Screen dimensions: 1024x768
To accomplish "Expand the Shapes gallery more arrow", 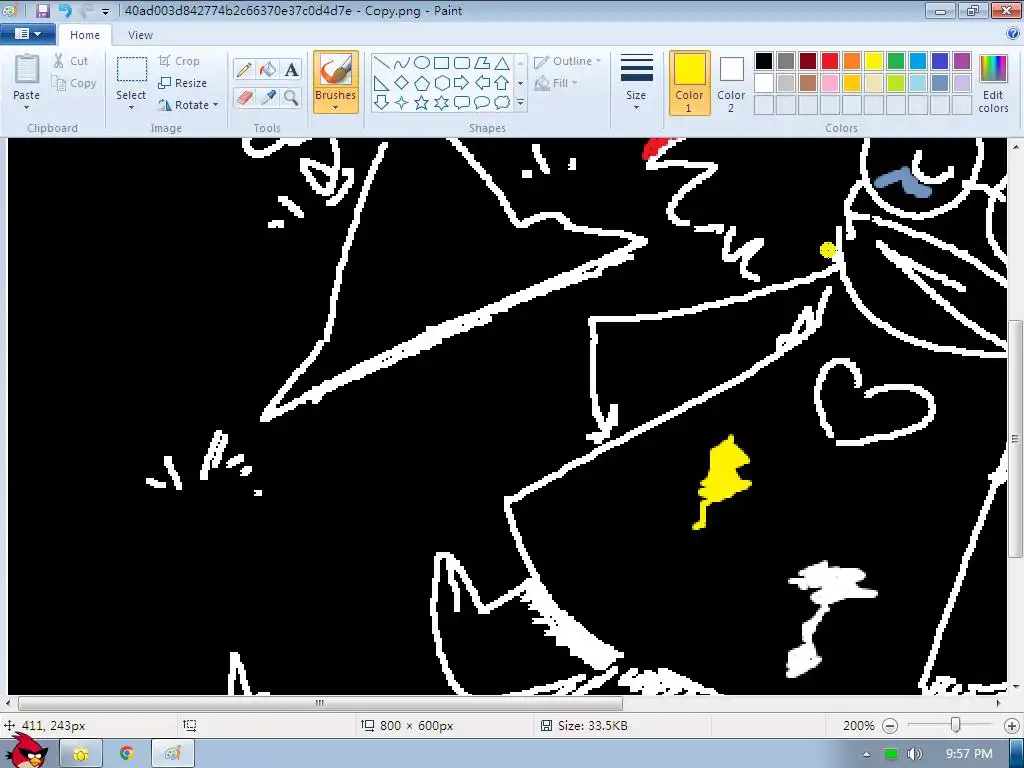I will coord(520,103).
